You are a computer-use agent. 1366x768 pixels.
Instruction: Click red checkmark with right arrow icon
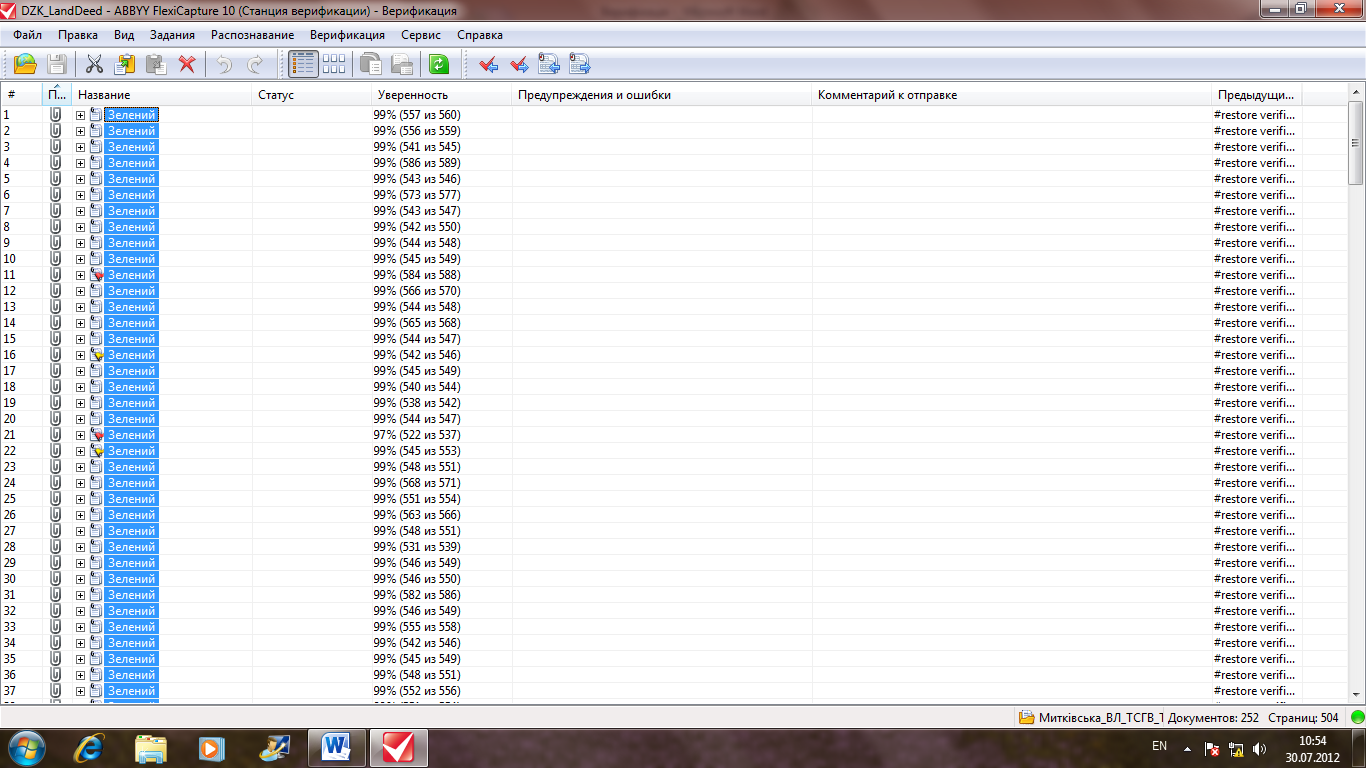coord(519,64)
